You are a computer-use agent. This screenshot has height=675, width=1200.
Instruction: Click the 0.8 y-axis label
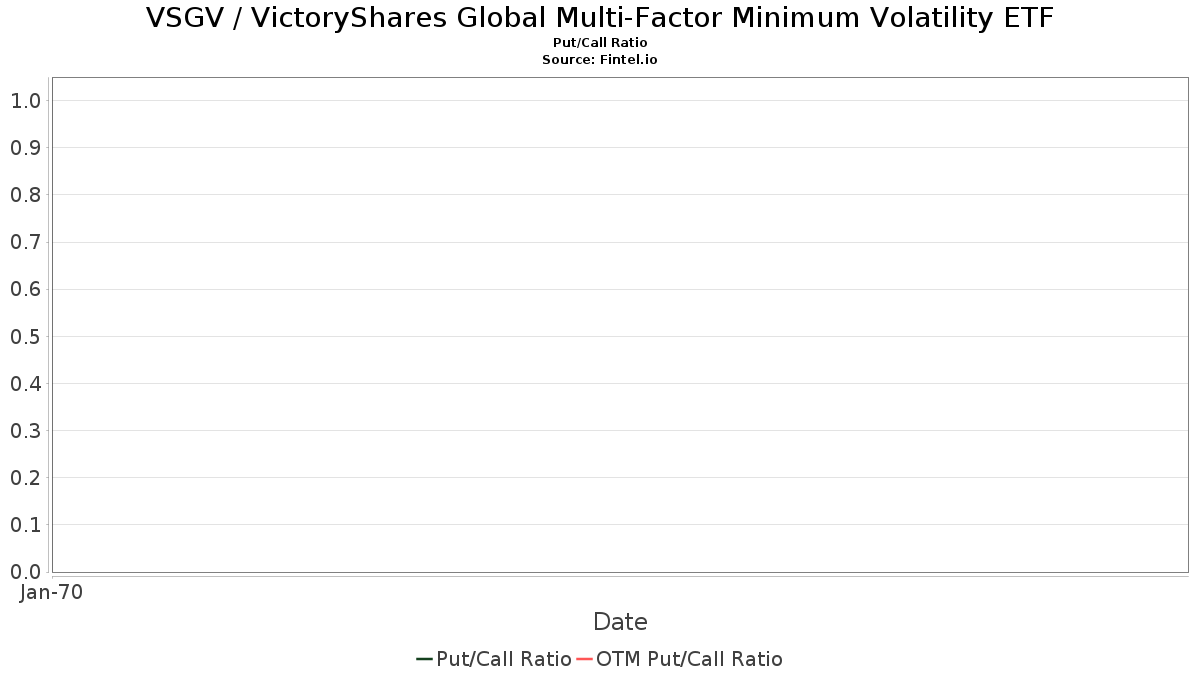click(x=25, y=195)
